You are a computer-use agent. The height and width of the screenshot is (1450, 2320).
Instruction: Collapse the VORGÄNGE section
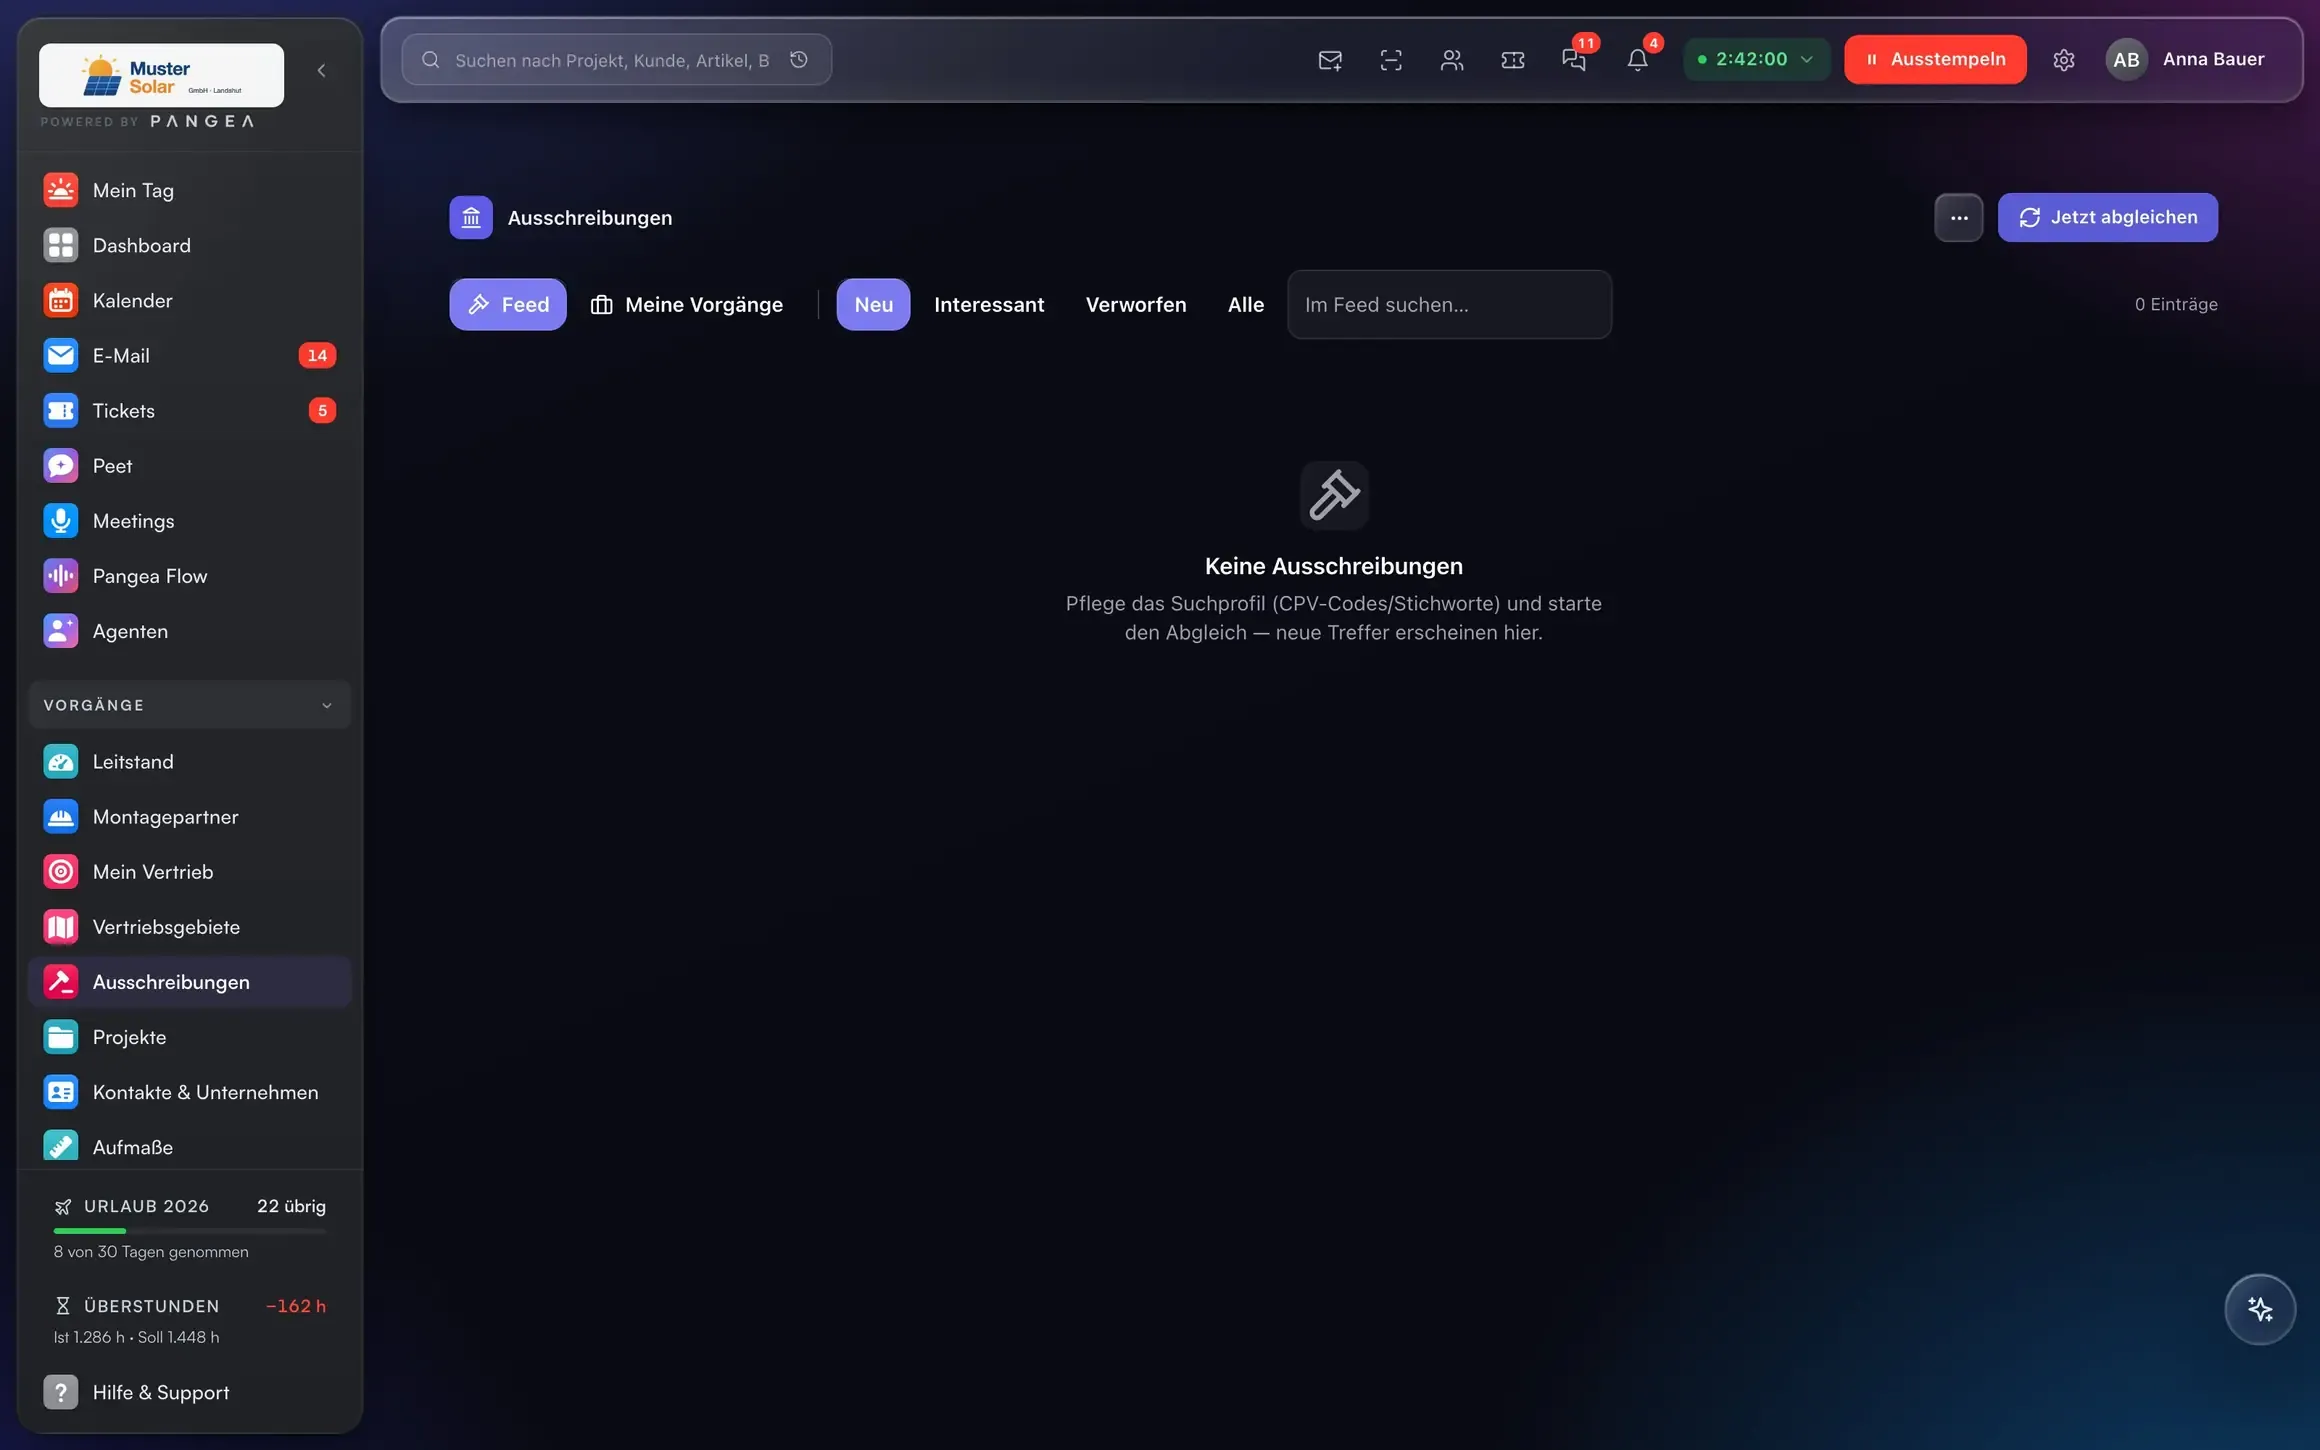[x=190, y=705]
